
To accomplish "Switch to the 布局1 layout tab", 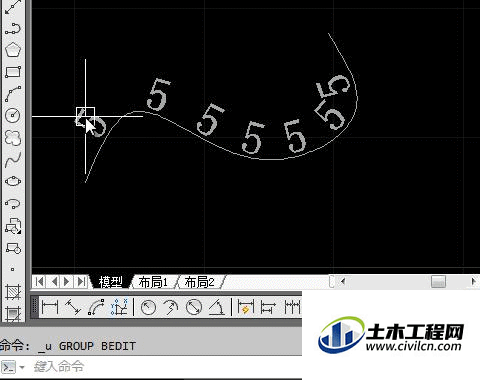I will (153, 282).
